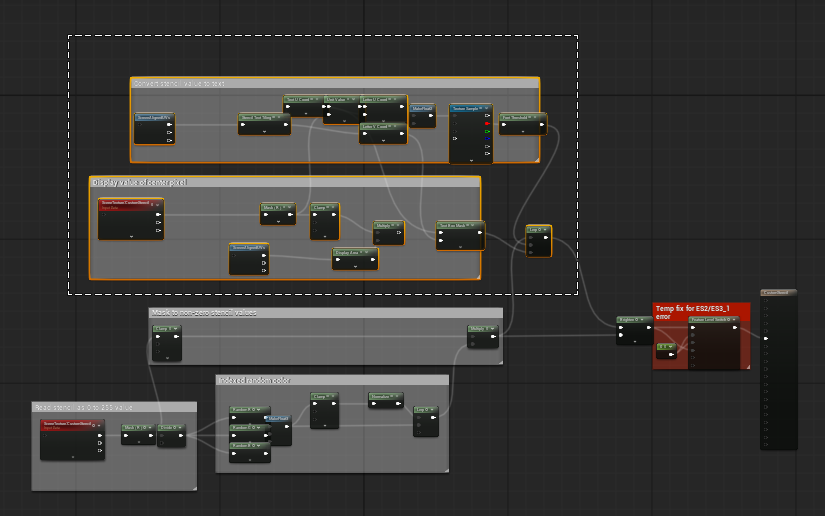Select the Divide node
825x516 pixels.
(x=172, y=436)
